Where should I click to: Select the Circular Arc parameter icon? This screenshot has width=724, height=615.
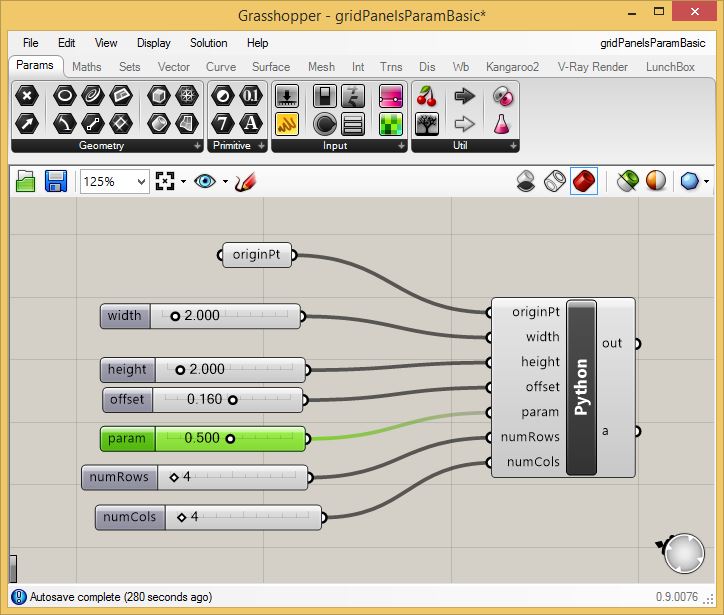(65, 124)
